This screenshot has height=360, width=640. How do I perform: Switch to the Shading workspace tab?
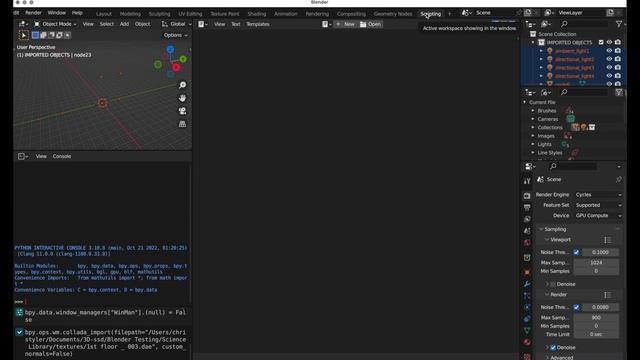(x=257, y=14)
